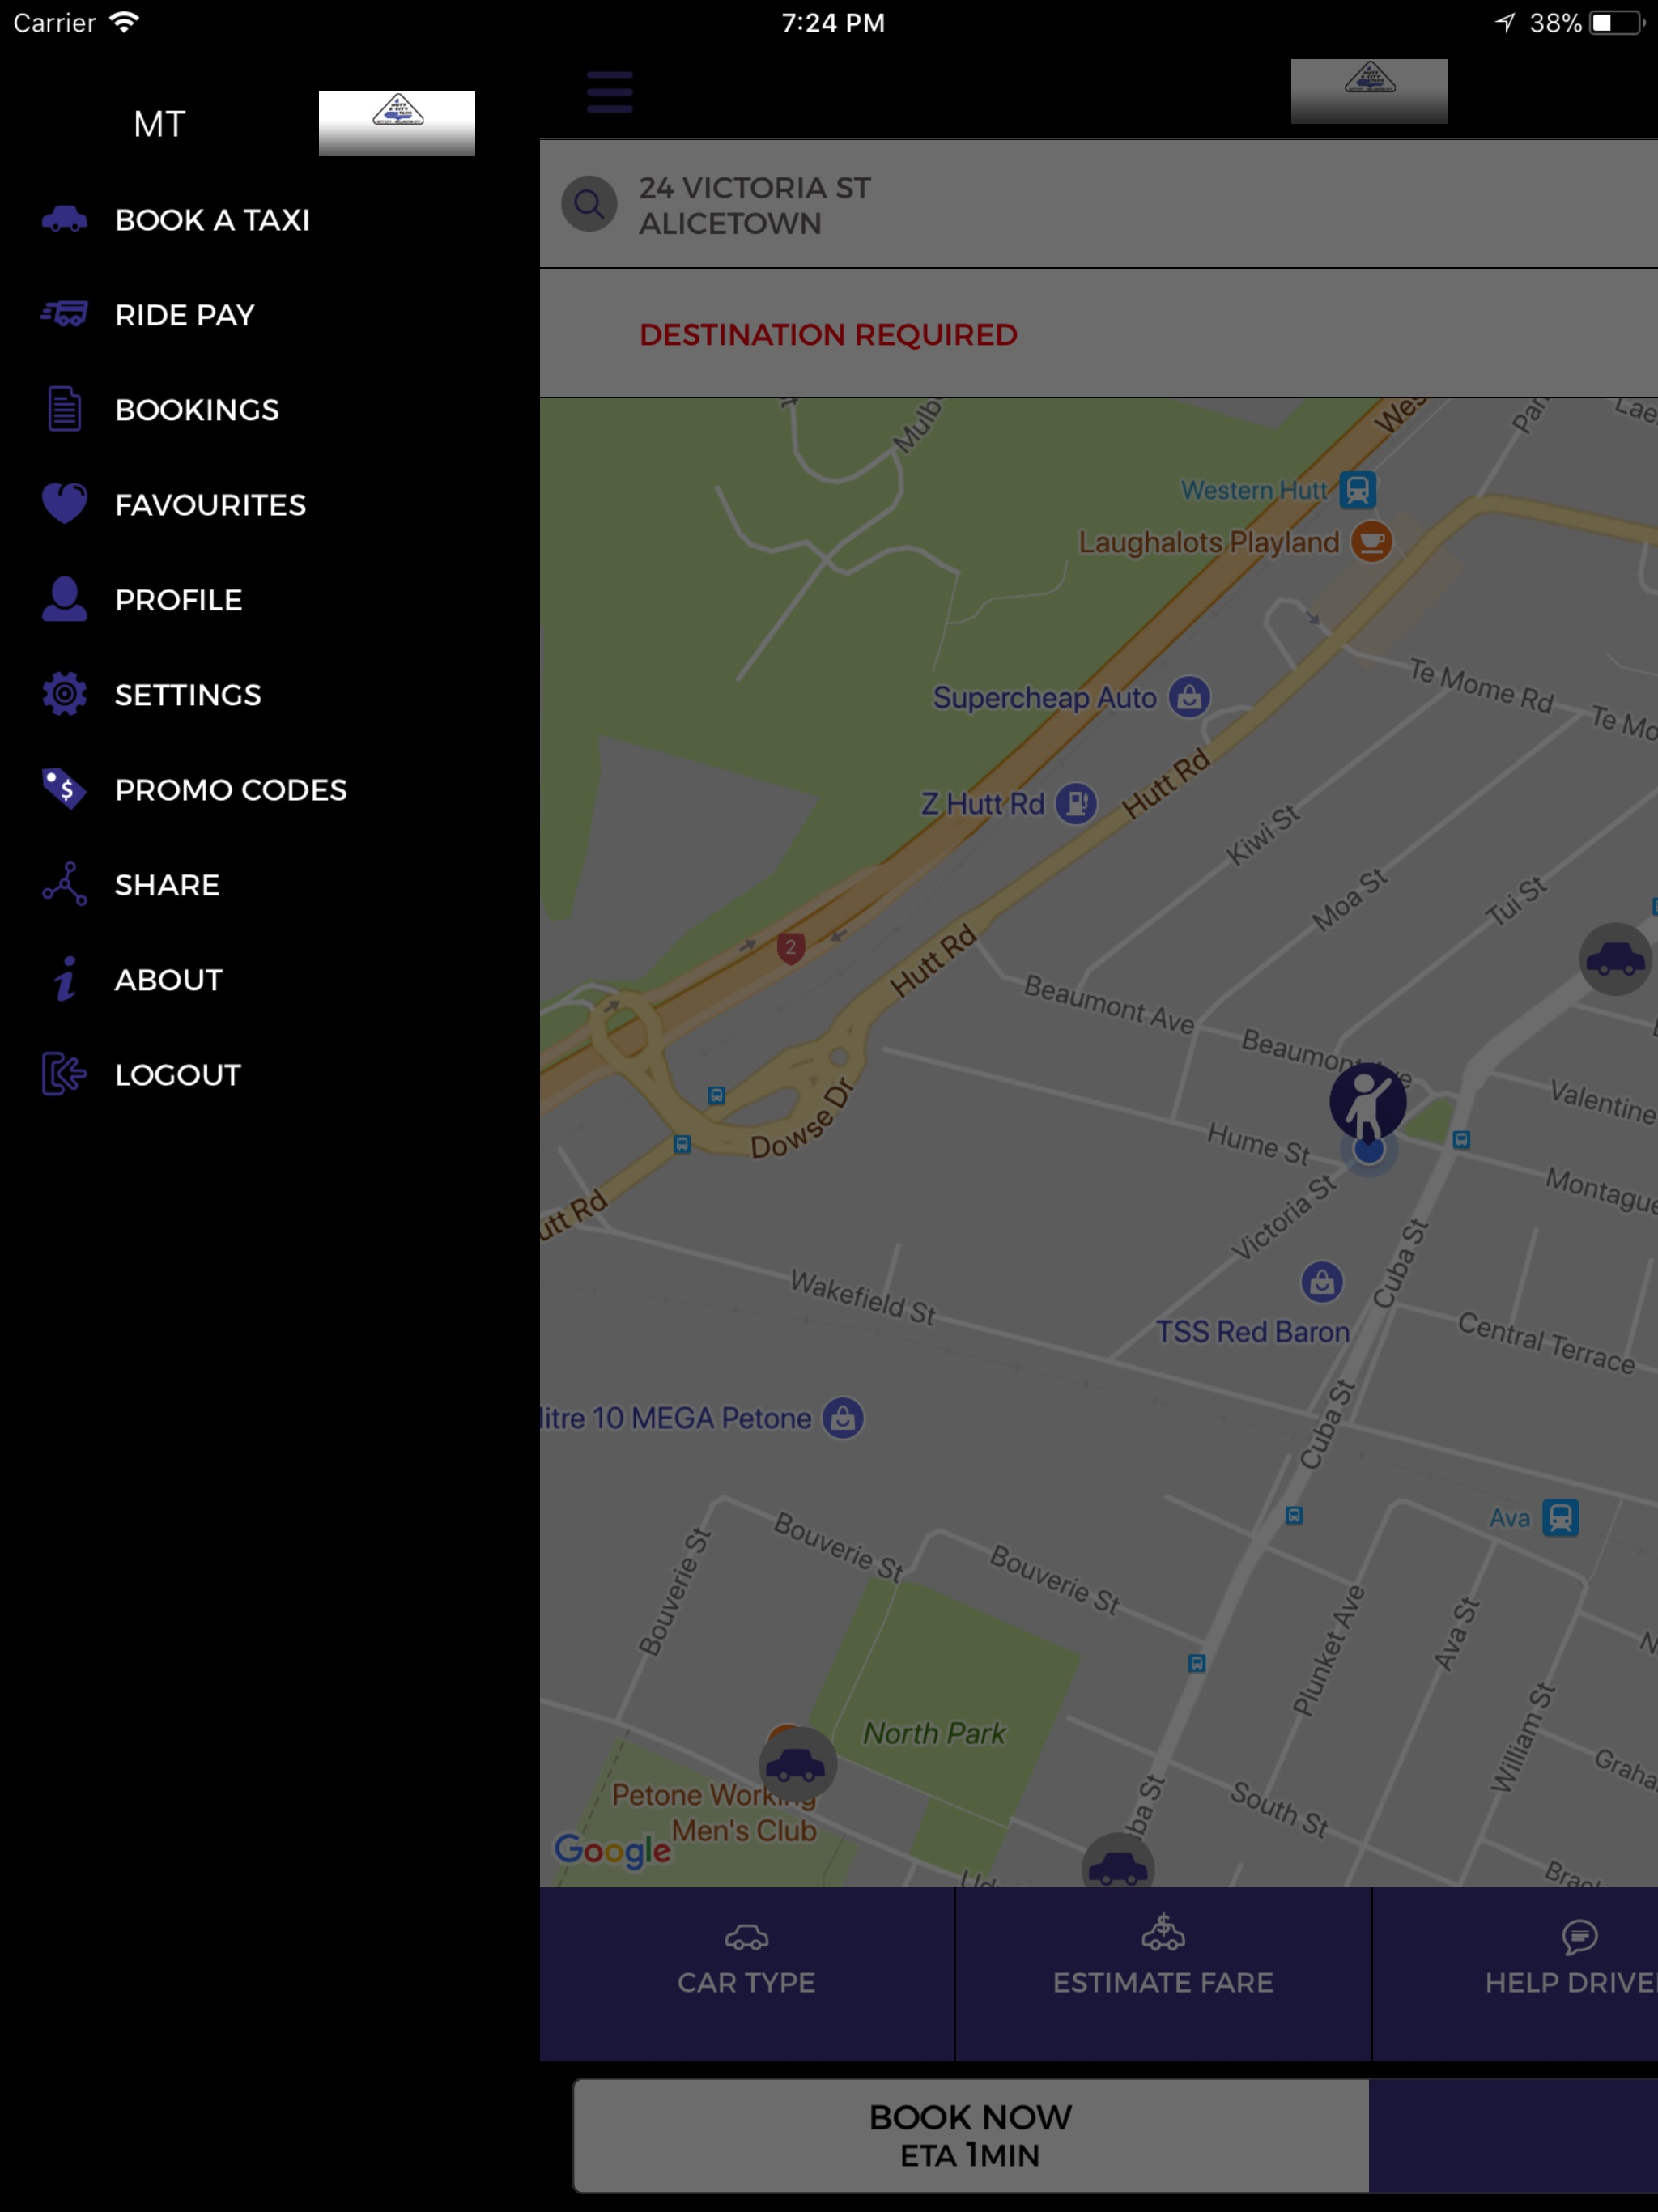This screenshot has height=2212, width=1658.
Task: Tap the car icon above CAR TYPE
Action: 747,1938
